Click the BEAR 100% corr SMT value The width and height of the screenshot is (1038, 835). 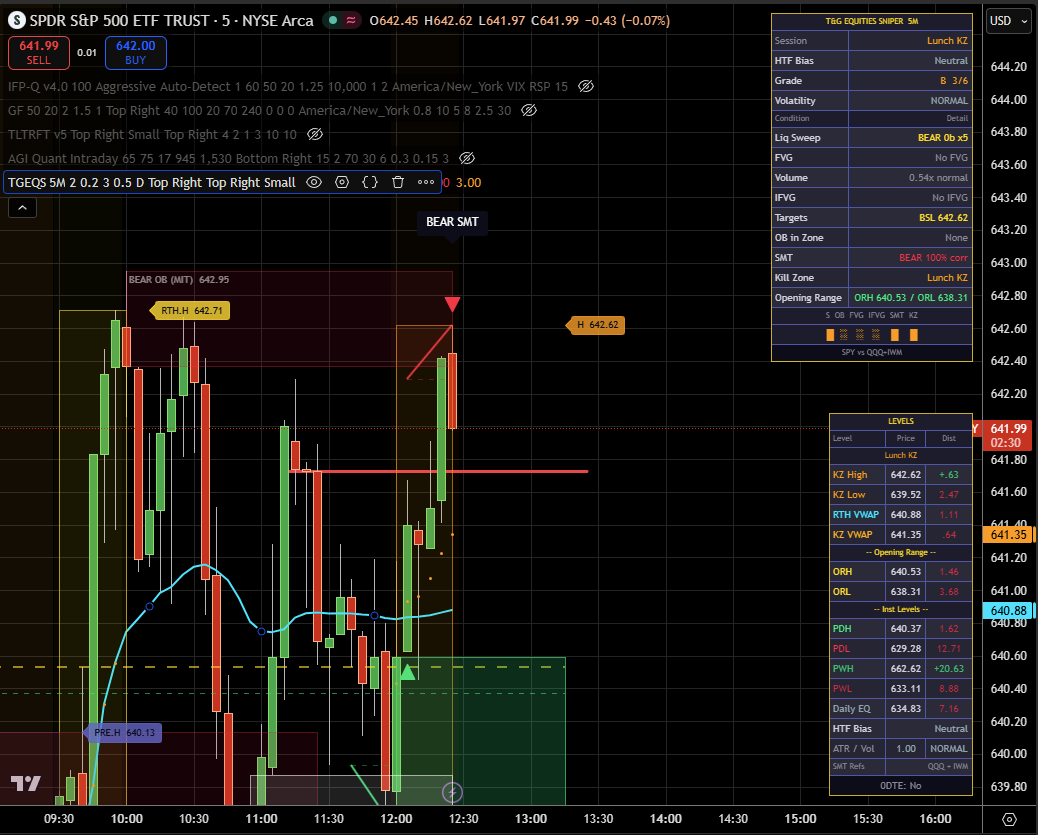click(x=933, y=258)
